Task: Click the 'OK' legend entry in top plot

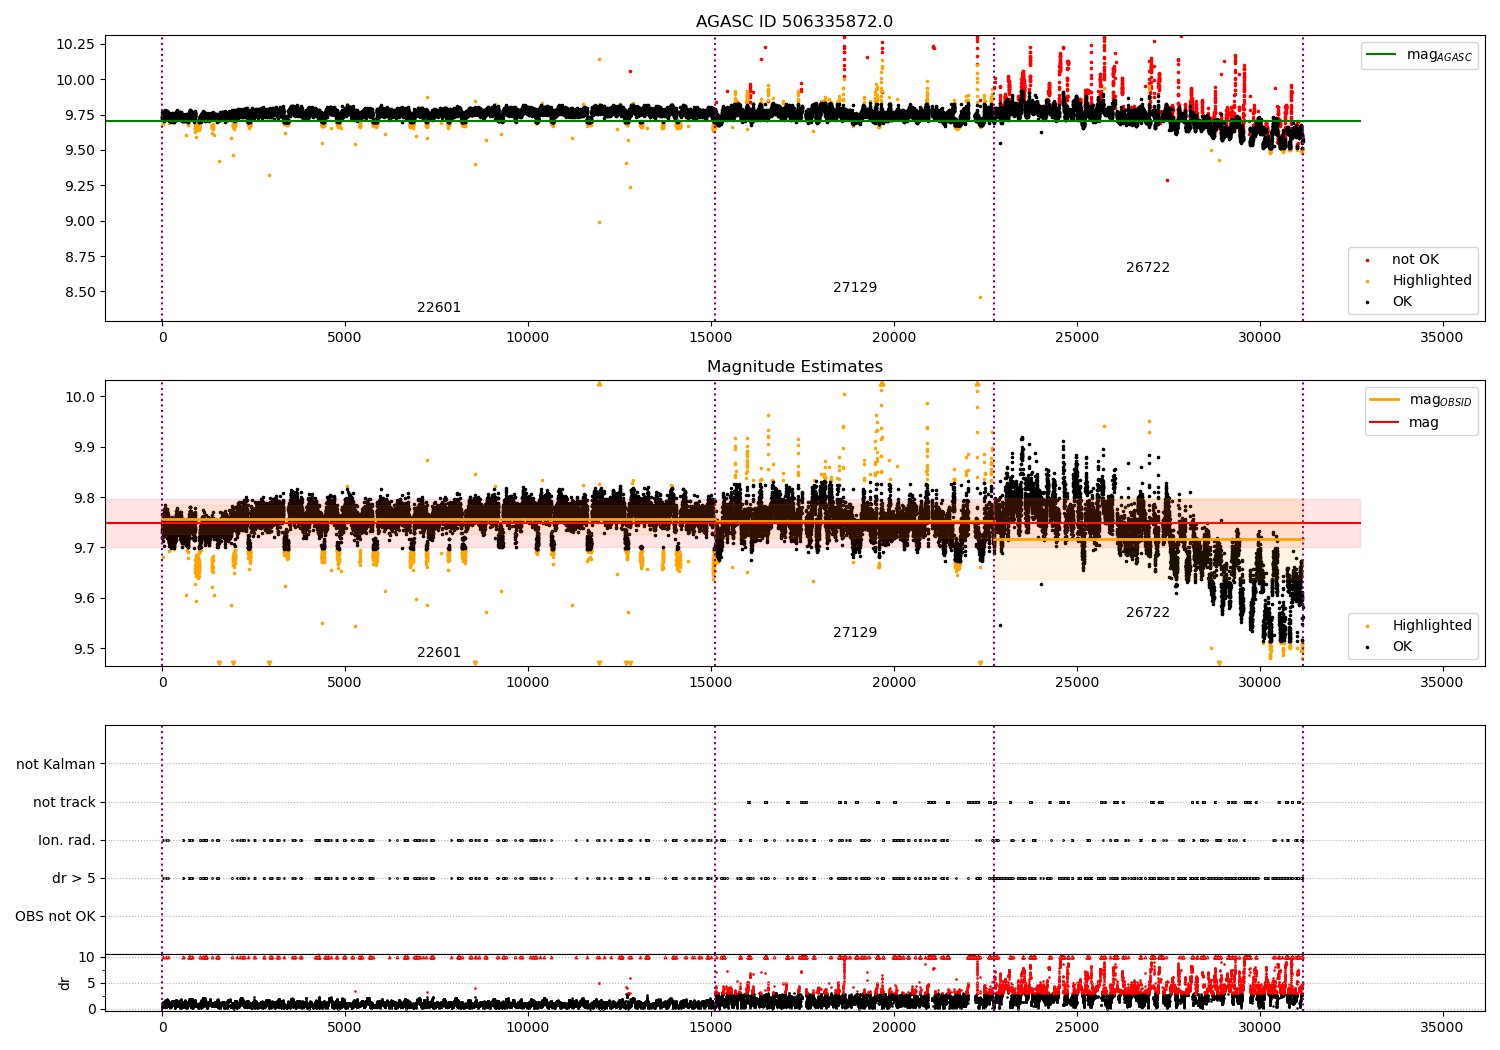Action: click(x=1401, y=302)
